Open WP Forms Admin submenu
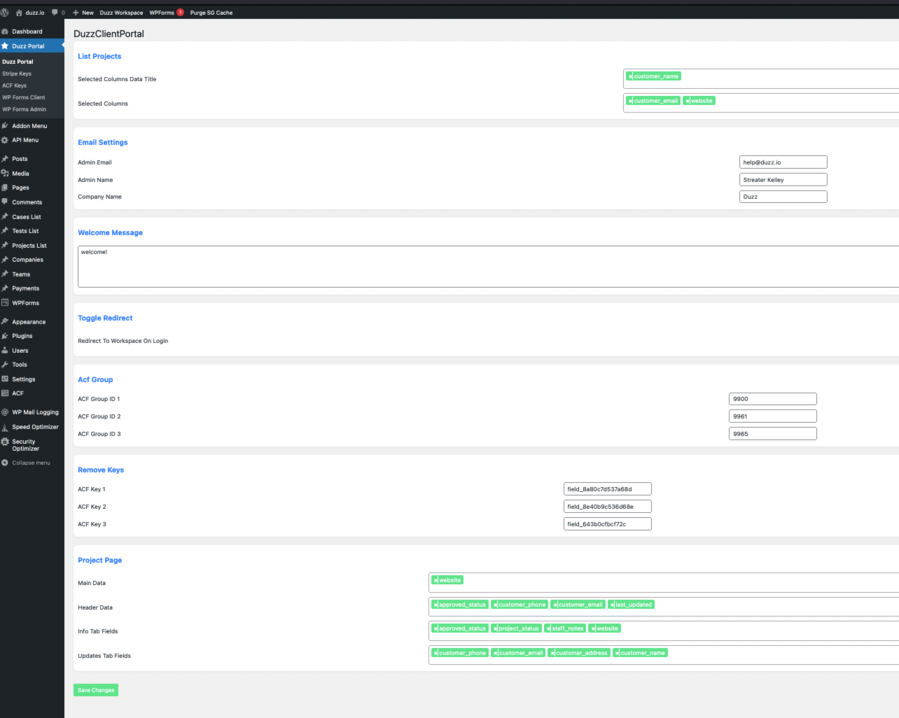The image size is (899, 718). pyautogui.click(x=24, y=109)
